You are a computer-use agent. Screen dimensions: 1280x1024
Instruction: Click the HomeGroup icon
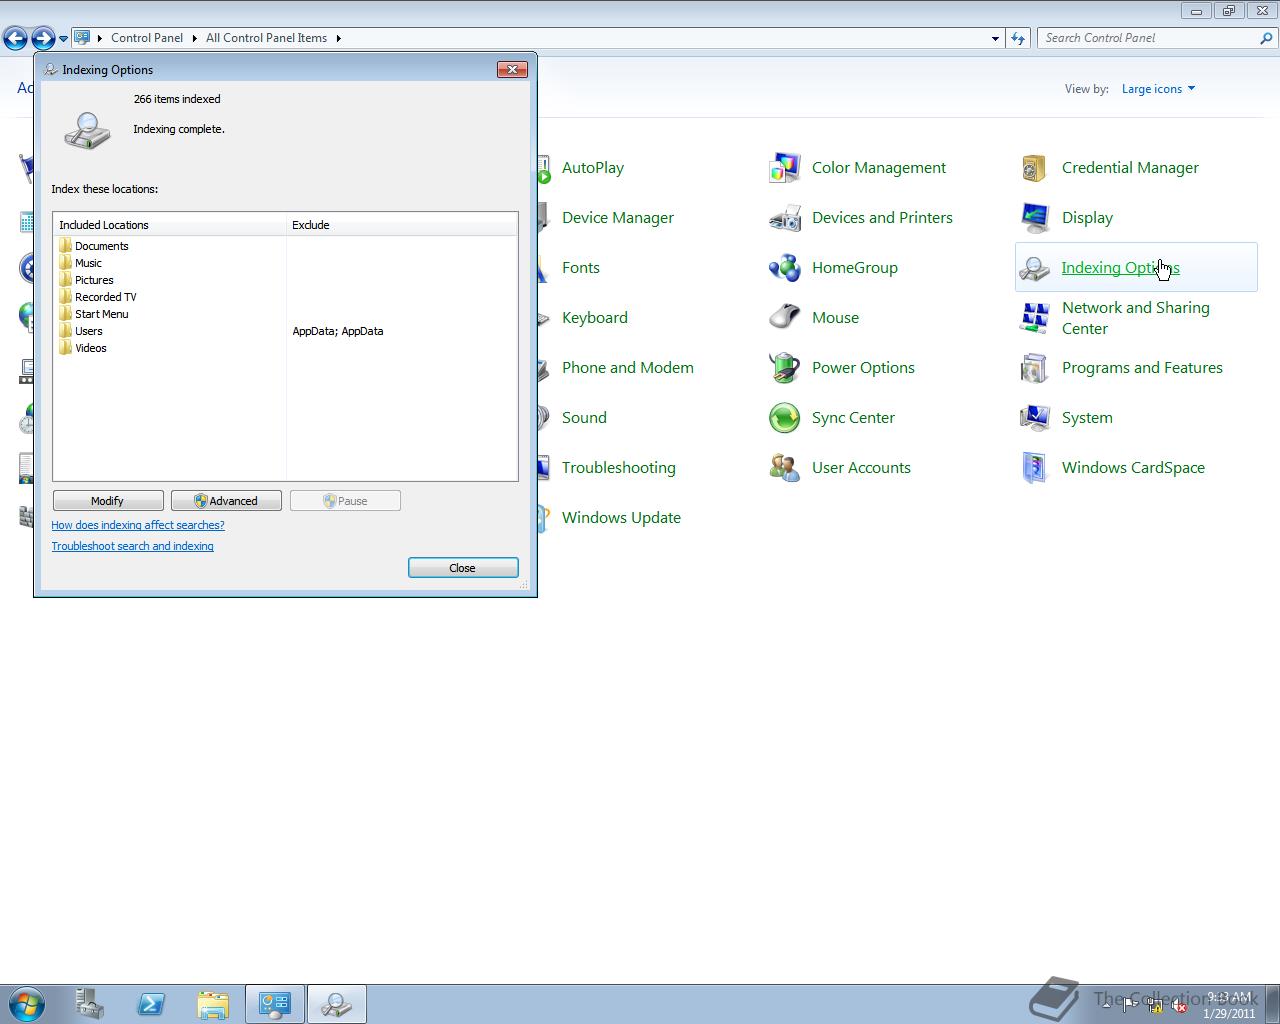click(x=785, y=268)
